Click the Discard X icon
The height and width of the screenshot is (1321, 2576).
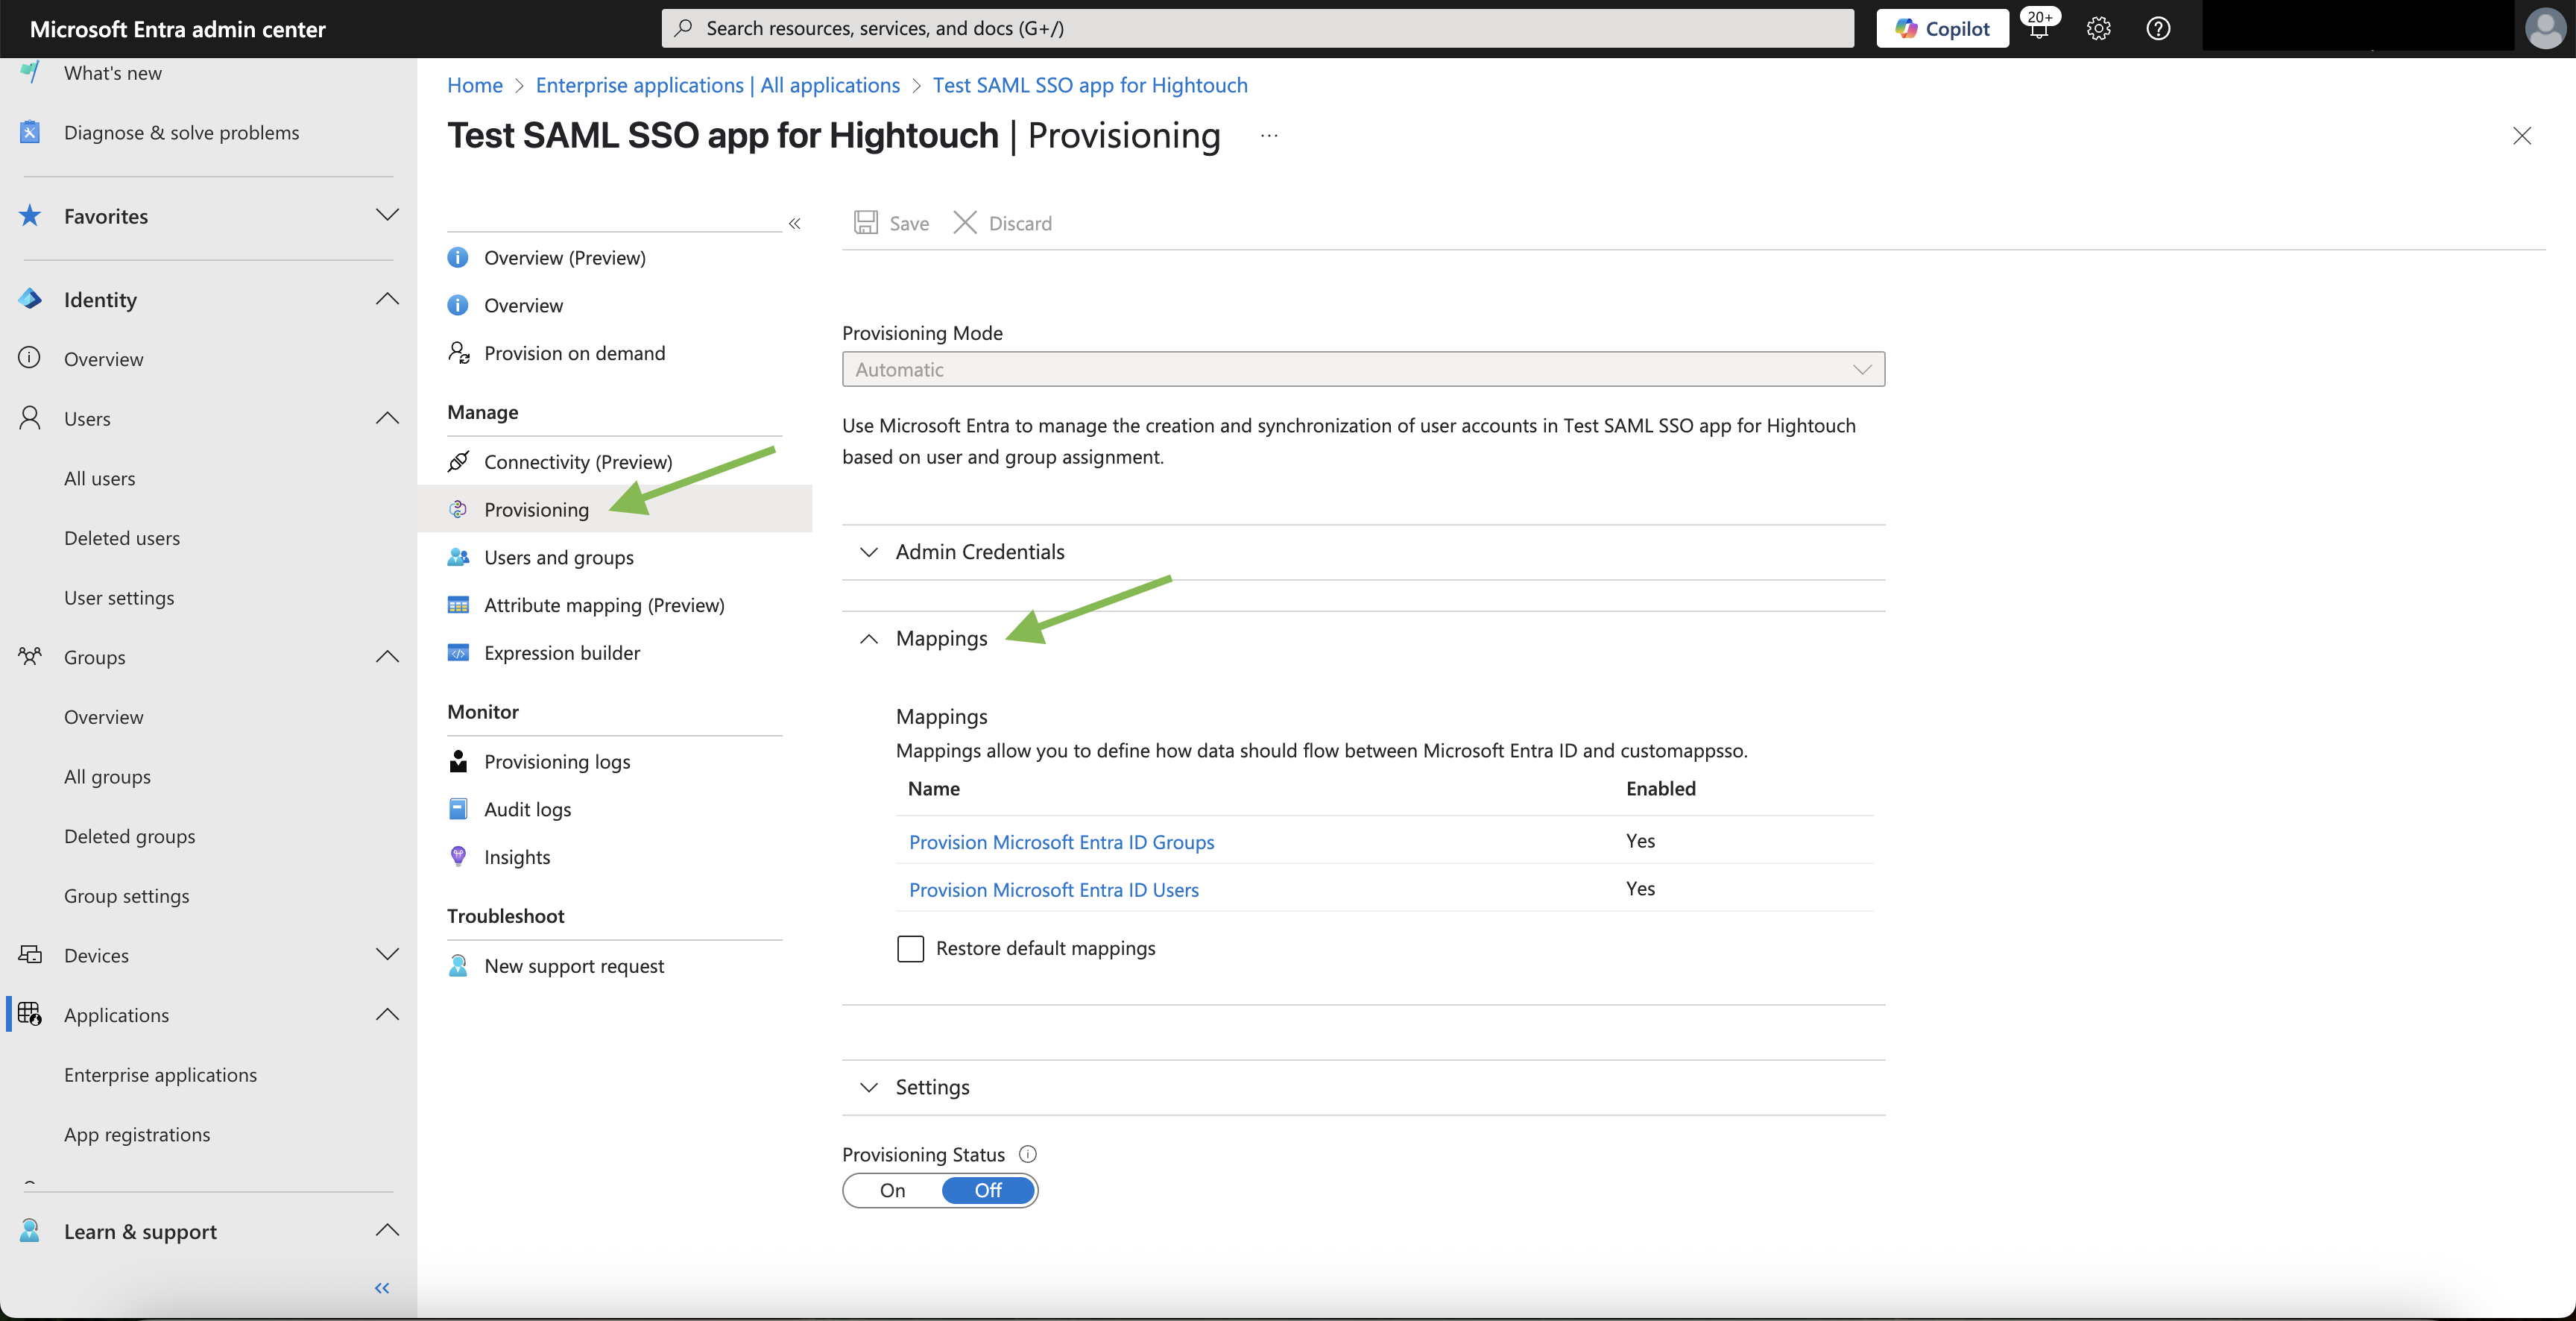965,223
